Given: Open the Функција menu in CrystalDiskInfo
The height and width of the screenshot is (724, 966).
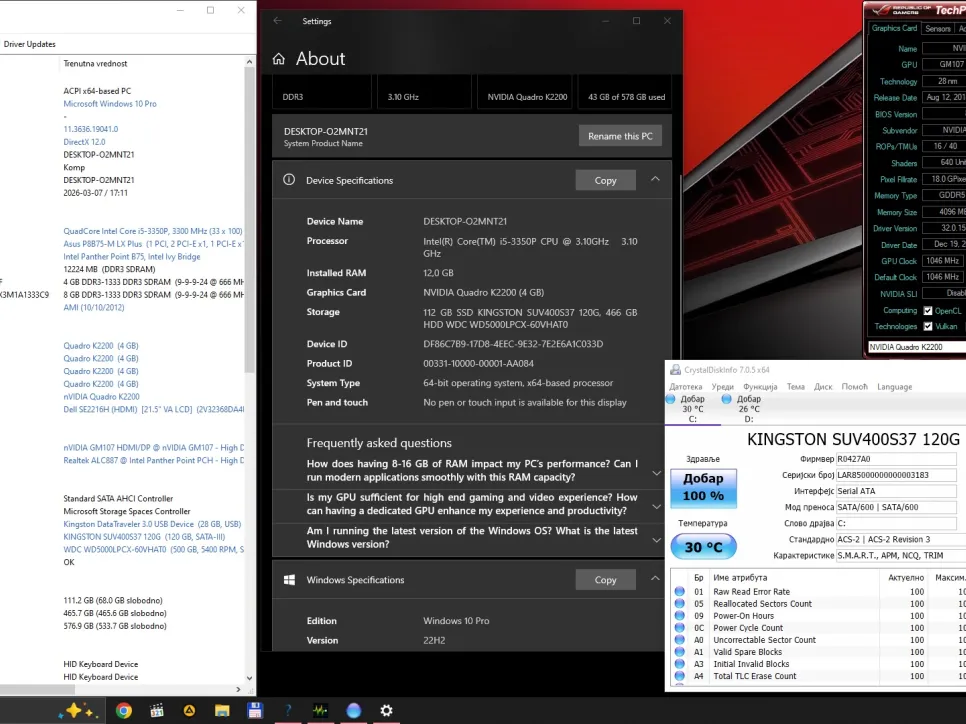Looking at the screenshot, I should [x=760, y=387].
